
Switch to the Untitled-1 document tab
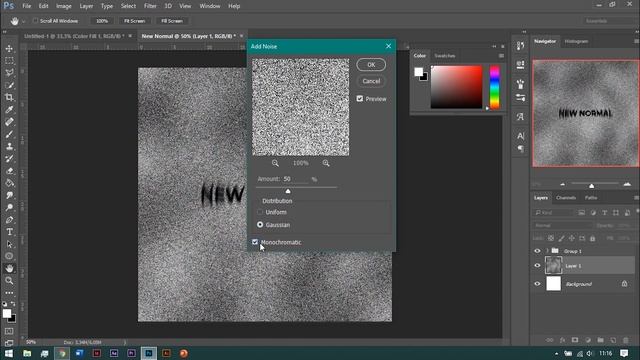coord(74,36)
